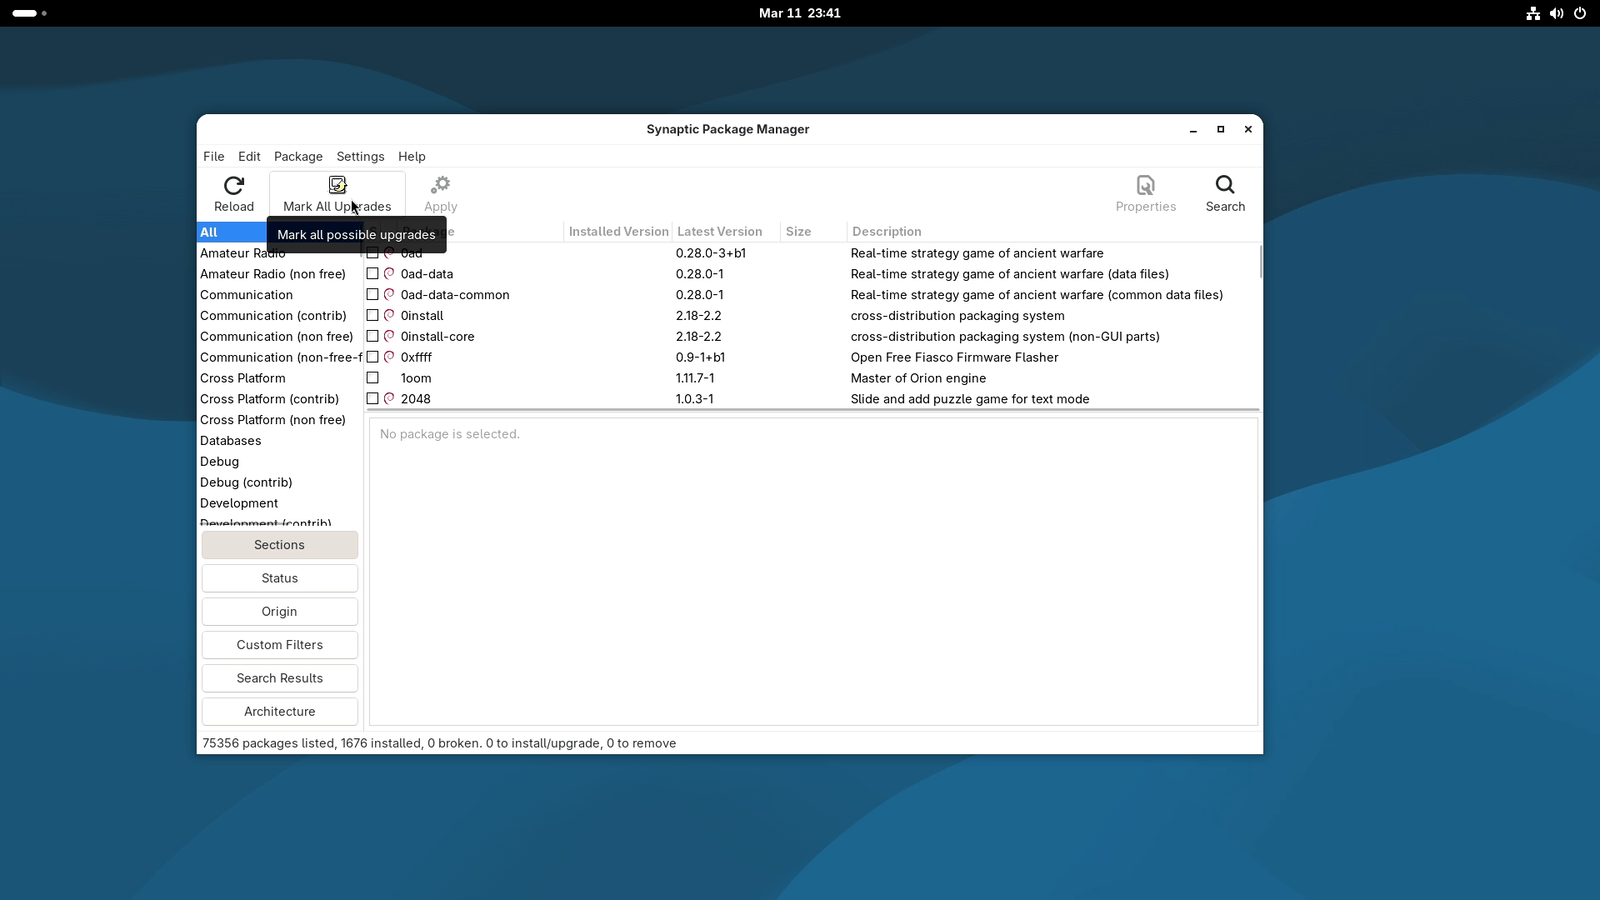Click the supported-package emblem beside 0ad
The image size is (1600, 900).
coord(388,253)
